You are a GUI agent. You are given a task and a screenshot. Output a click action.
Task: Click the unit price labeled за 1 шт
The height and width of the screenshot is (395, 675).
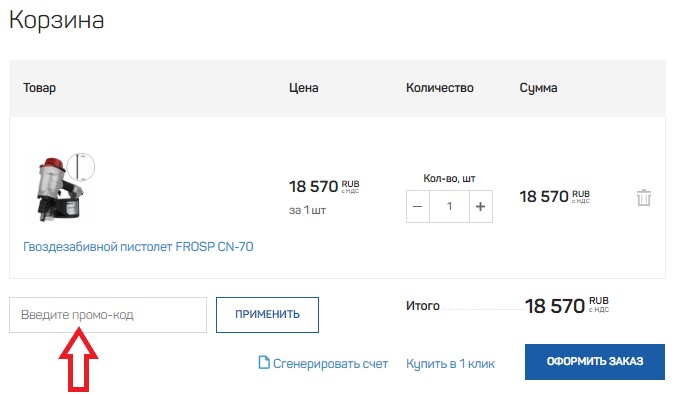tap(307, 210)
